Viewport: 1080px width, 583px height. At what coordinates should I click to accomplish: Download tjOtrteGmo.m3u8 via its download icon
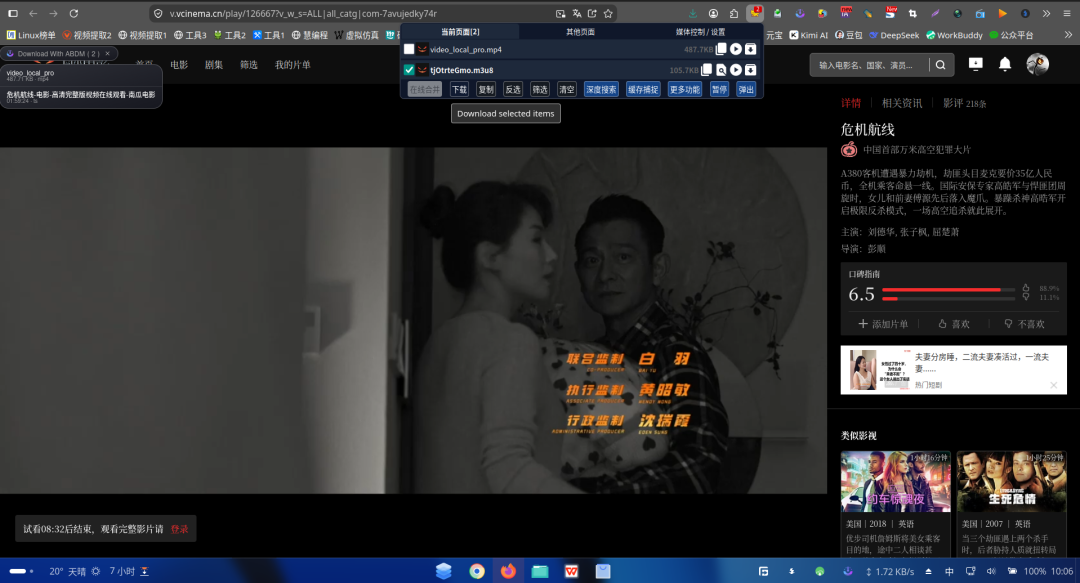(750, 70)
